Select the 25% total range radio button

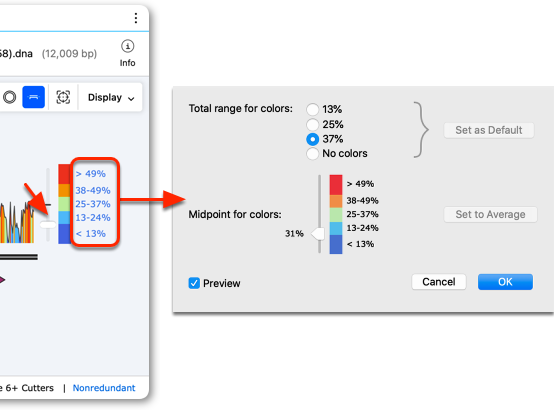pos(312,124)
